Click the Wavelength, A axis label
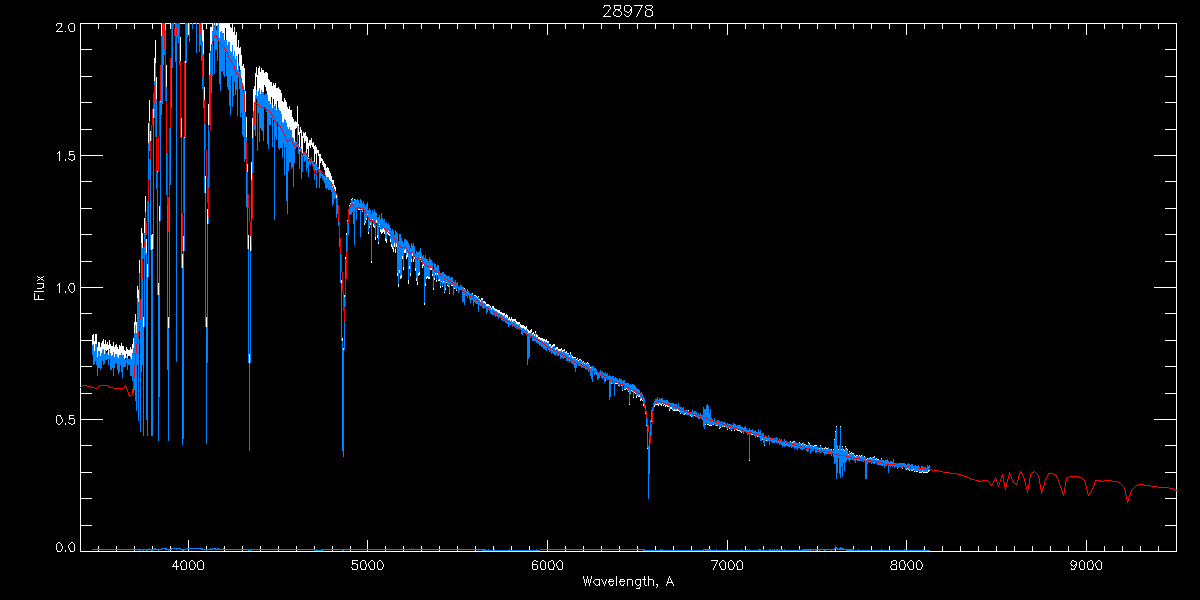This screenshot has width=1200, height=600. pos(628,581)
